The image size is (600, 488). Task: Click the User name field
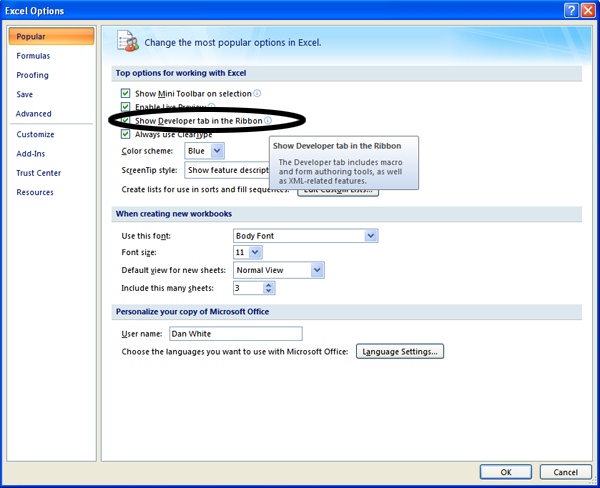236,333
